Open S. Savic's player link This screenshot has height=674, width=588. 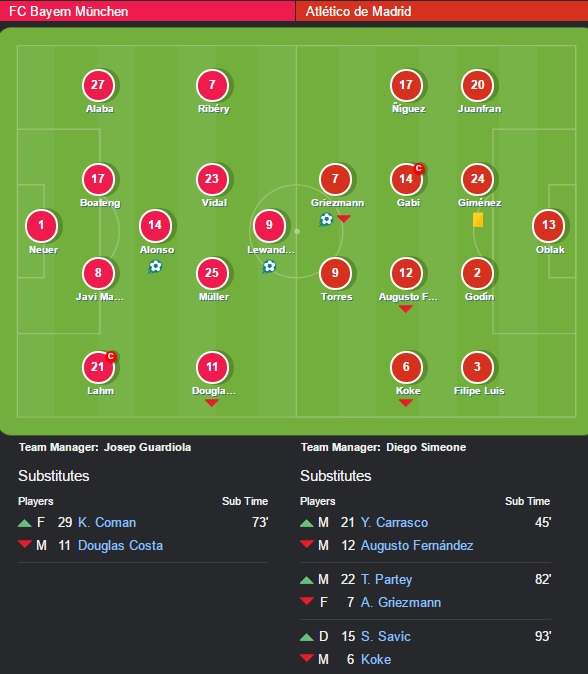[x=386, y=636]
